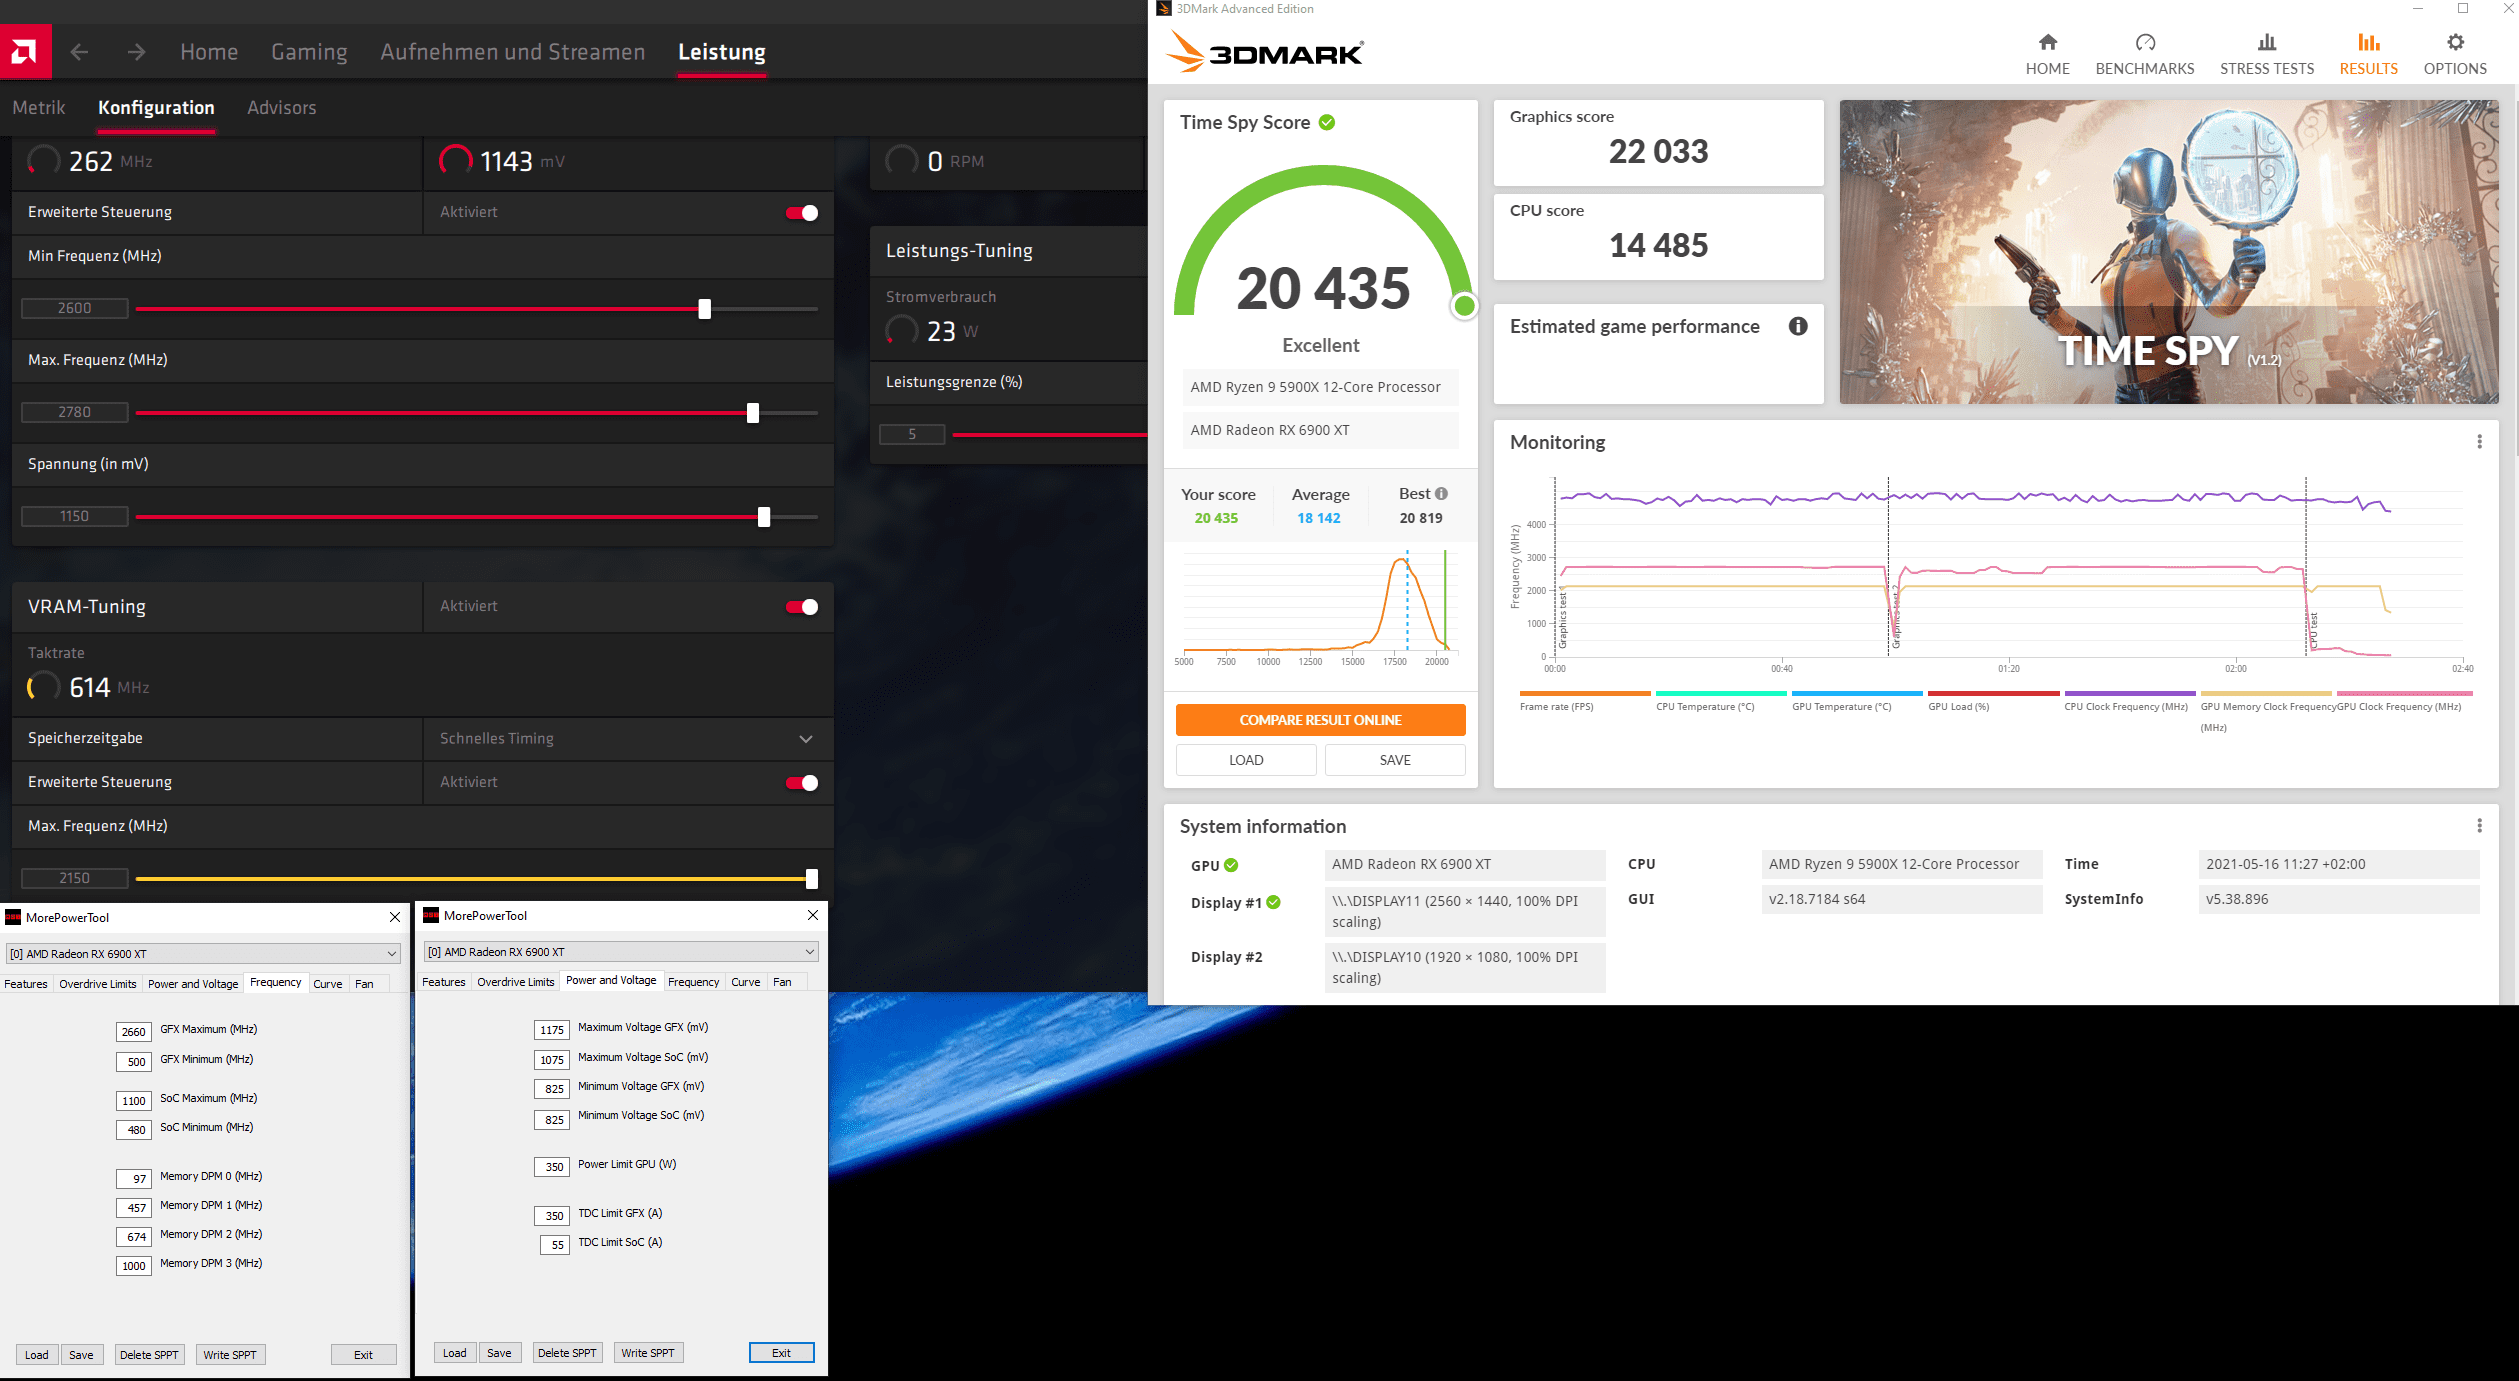Click Power Limit GPU 350 field
Viewport: 2519px width, 1381px height.
click(552, 1167)
